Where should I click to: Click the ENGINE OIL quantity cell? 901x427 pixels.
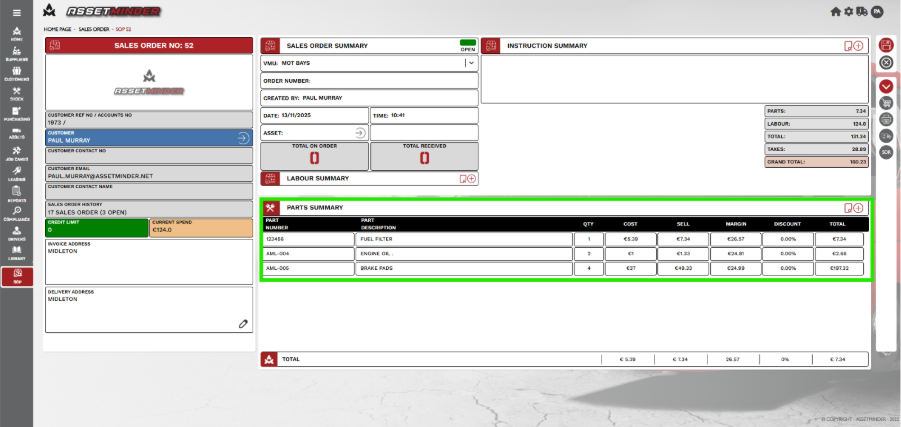pyautogui.click(x=588, y=254)
